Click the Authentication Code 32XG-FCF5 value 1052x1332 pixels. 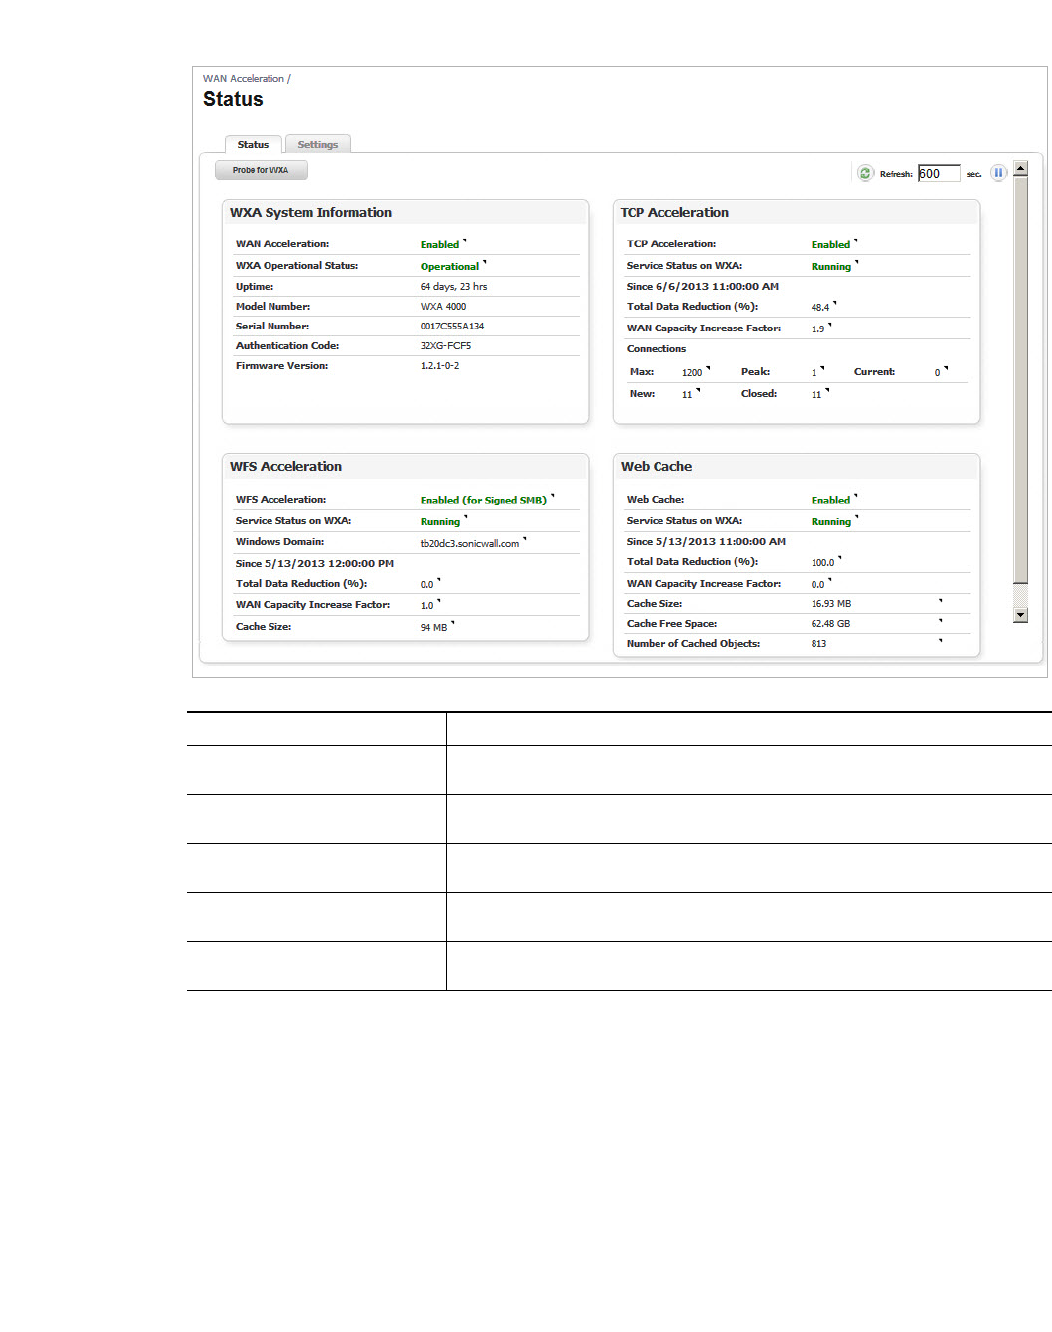coord(446,346)
